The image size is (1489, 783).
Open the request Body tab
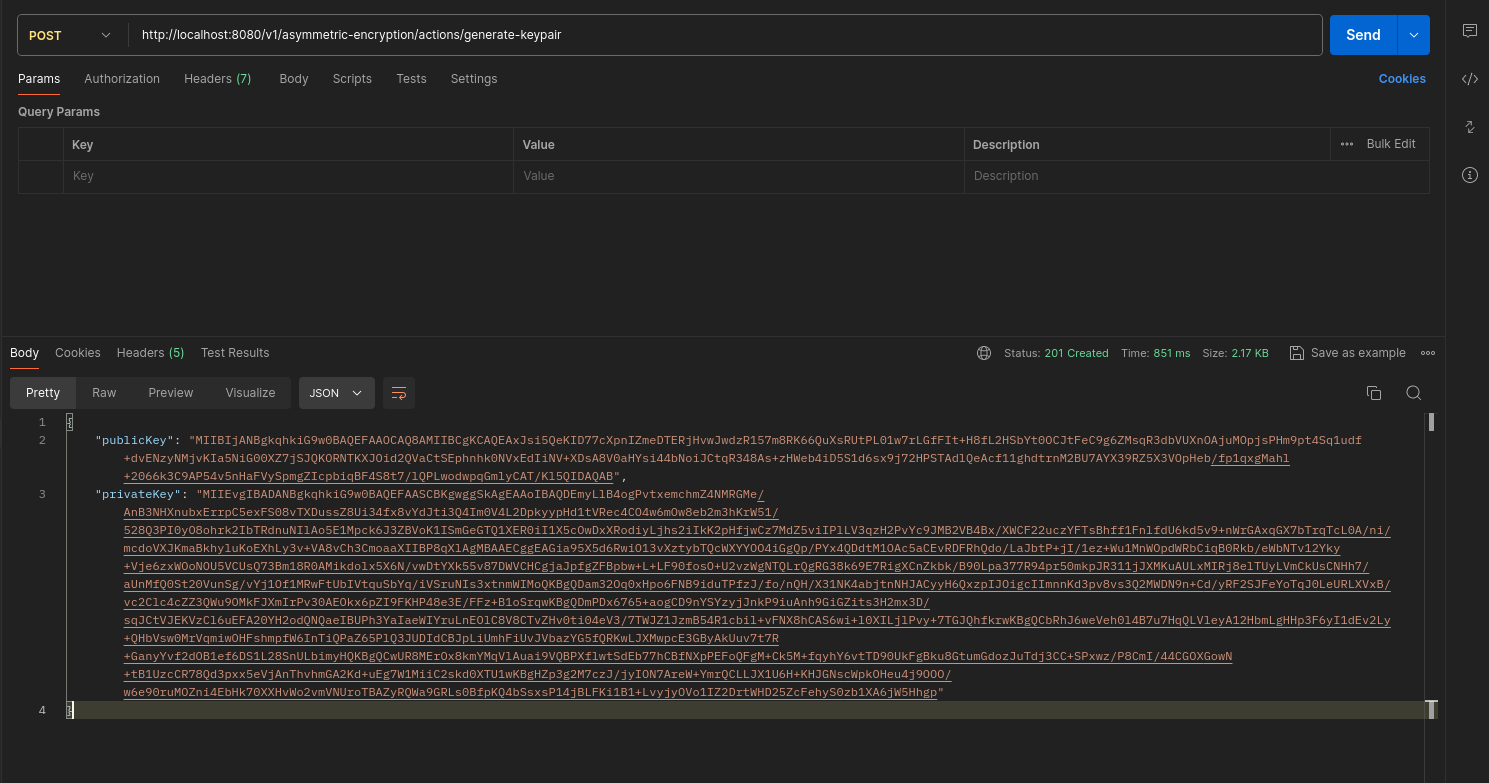click(294, 79)
